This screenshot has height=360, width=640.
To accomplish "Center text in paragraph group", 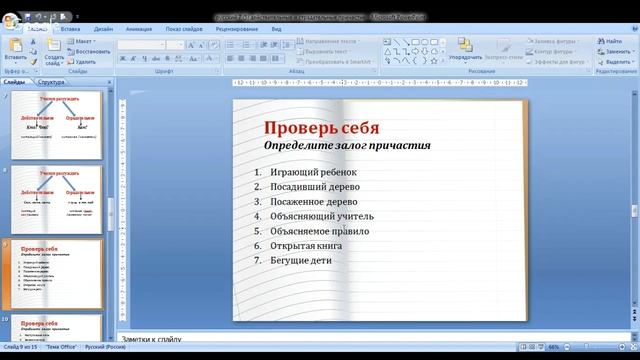I will coord(241,59).
